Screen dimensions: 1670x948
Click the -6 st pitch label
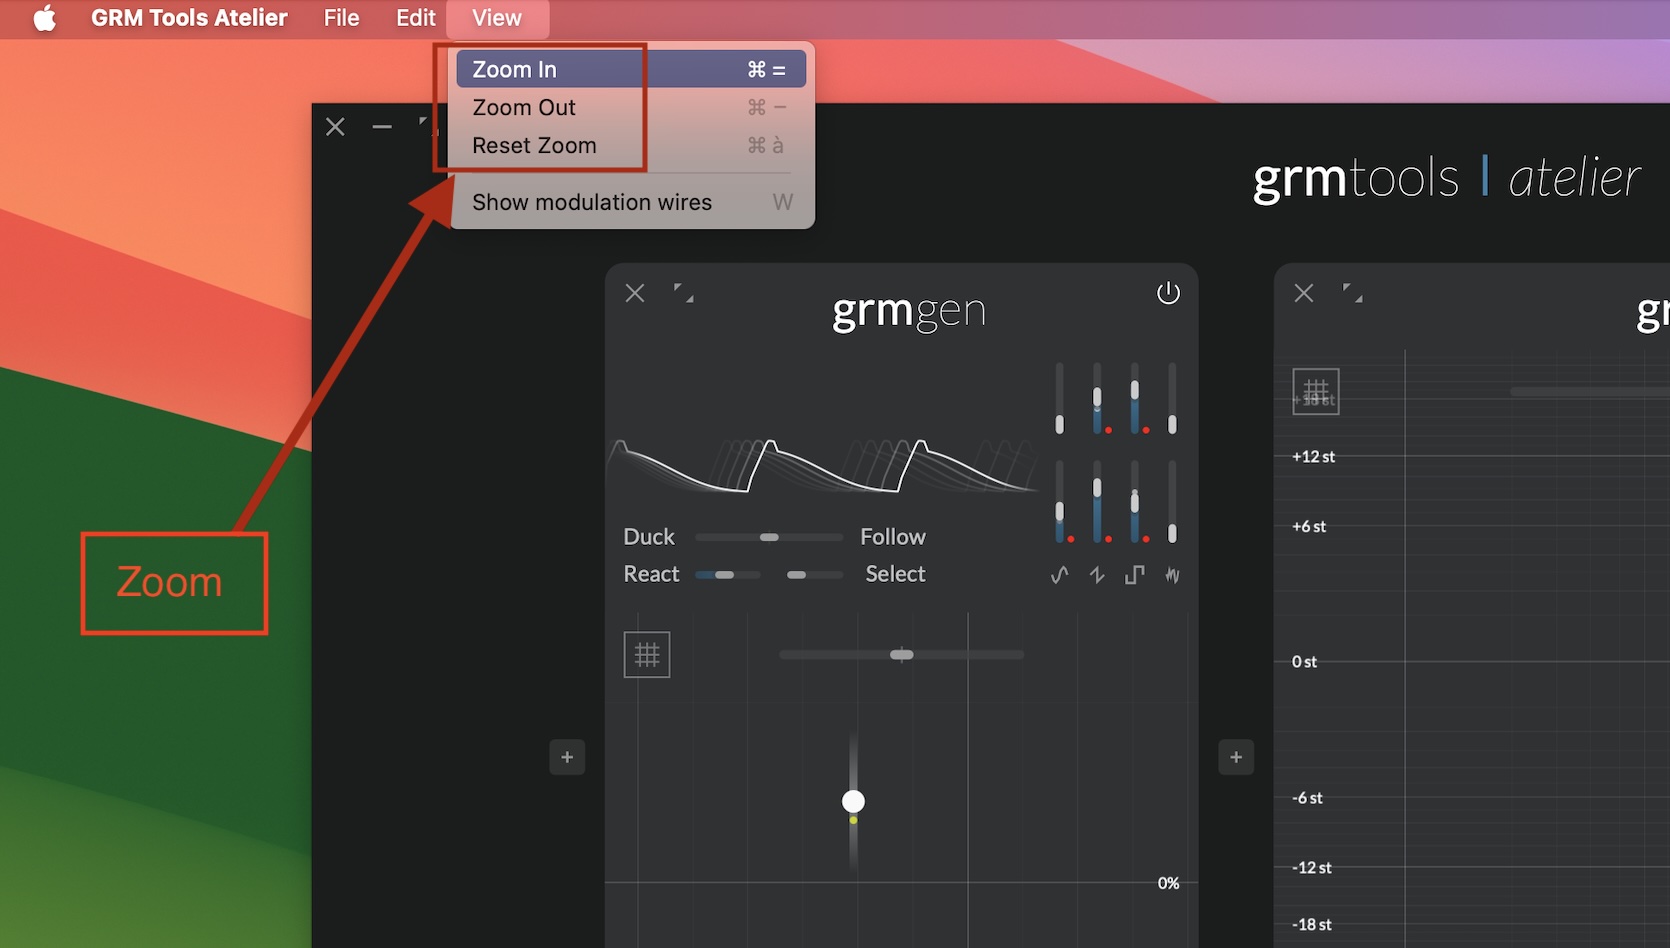[1307, 798]
